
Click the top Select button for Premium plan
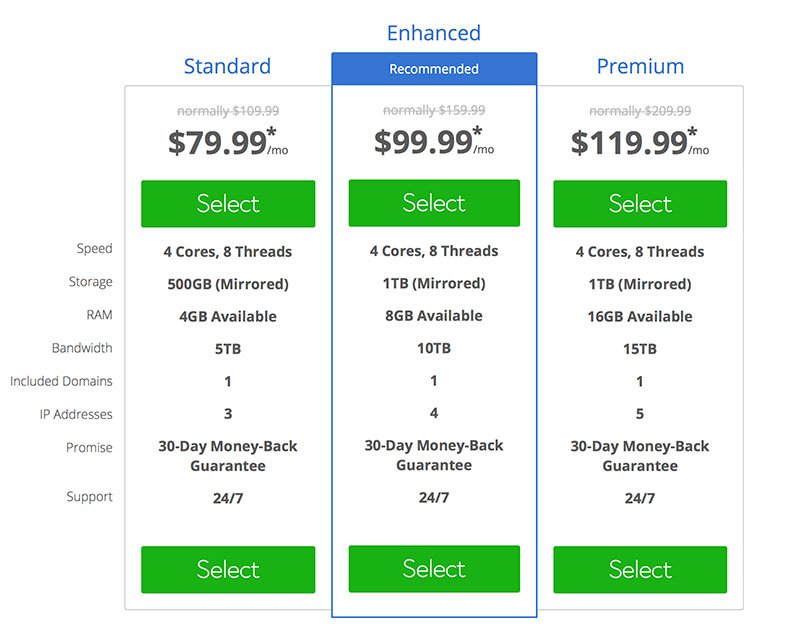coord(640,204)
